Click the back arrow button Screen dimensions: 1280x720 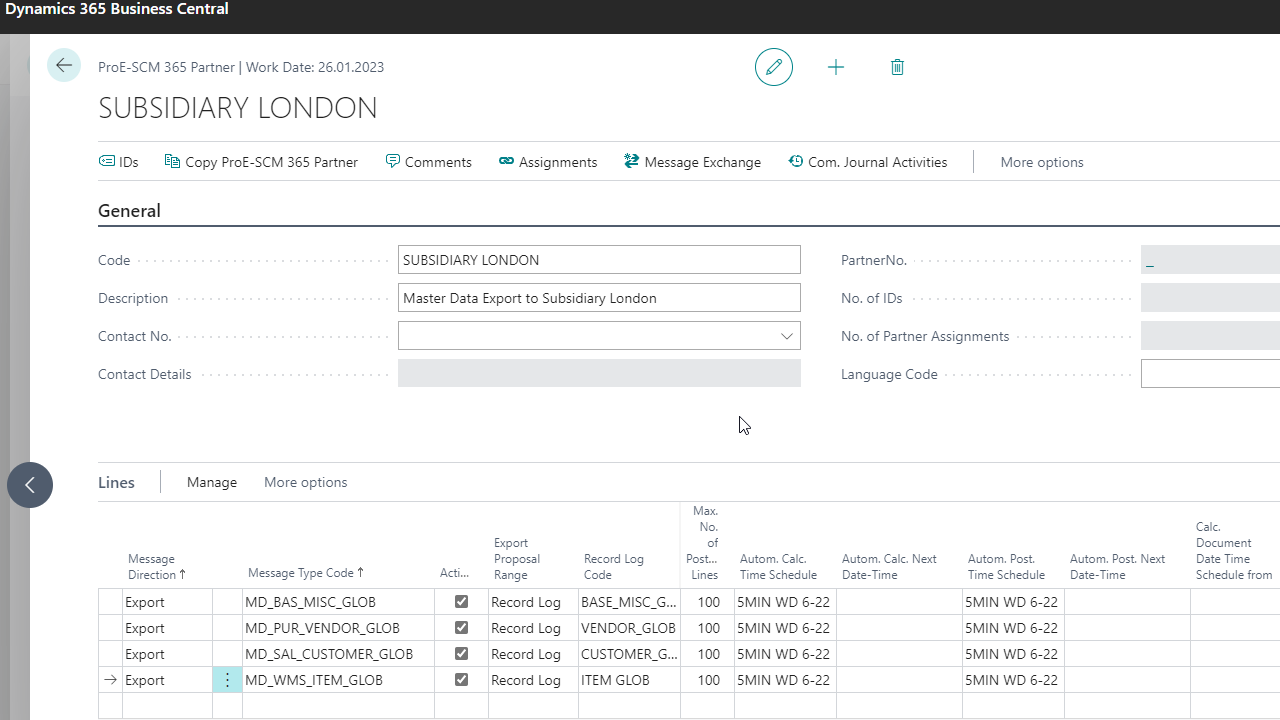64,66
